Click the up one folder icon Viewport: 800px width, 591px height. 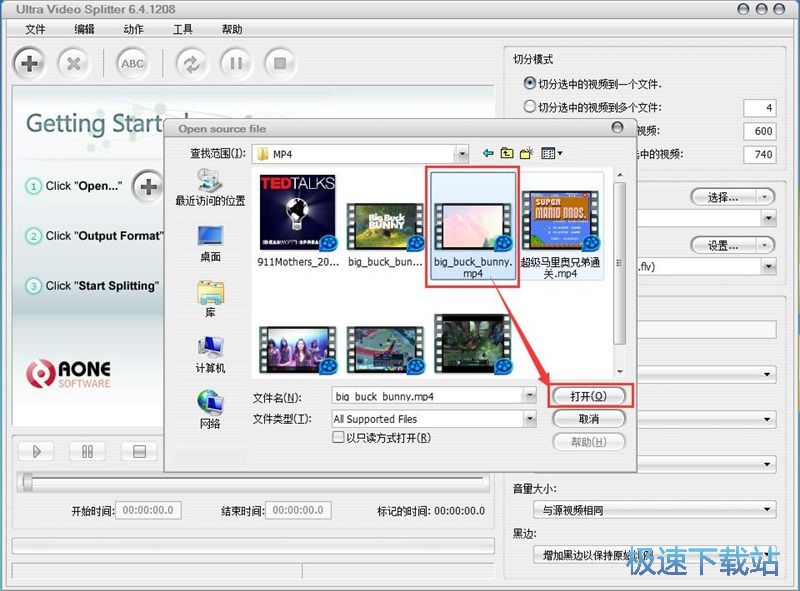pos(507,153)
